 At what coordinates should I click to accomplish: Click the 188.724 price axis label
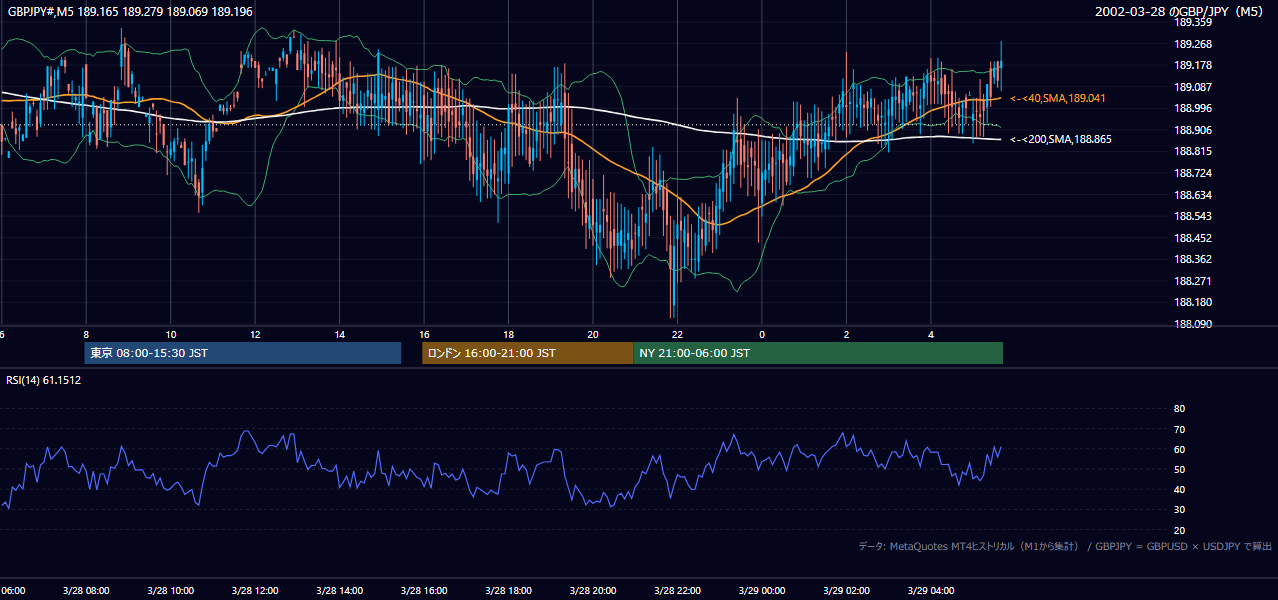pos(1192,173)
